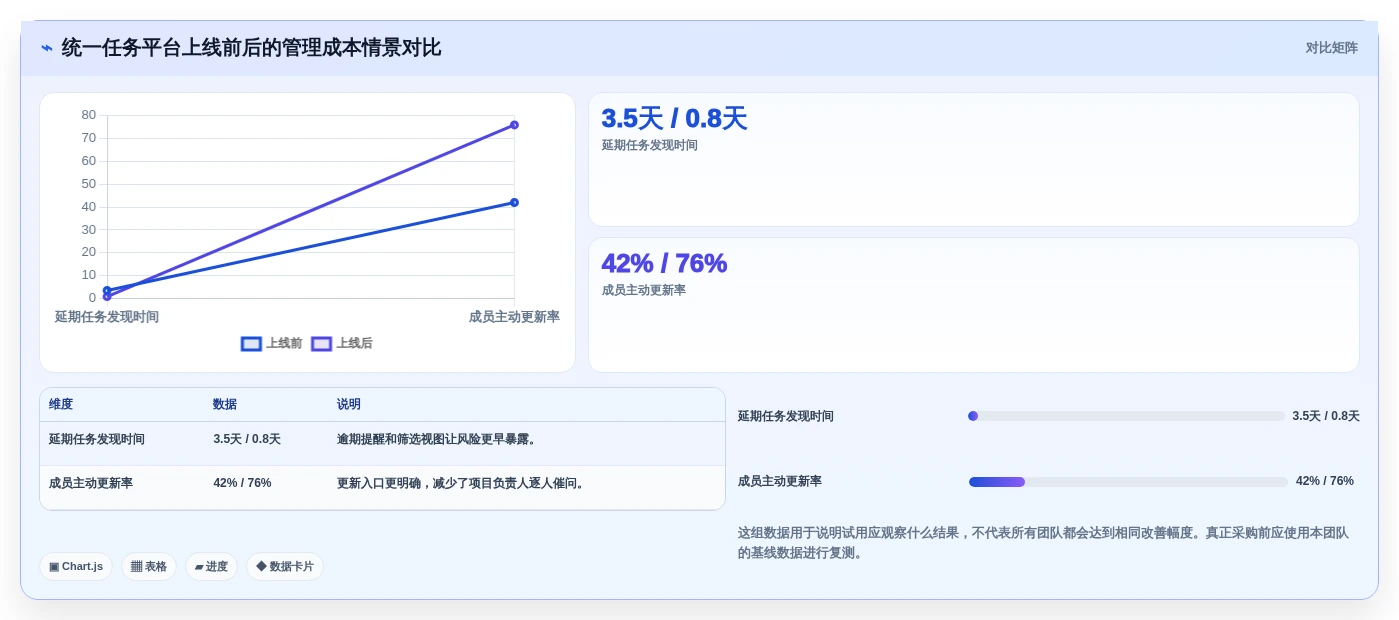This screenshot has height=620, width=1399.
Task: Click table cell 延期任务发现时间
Action: coord(97,439)
